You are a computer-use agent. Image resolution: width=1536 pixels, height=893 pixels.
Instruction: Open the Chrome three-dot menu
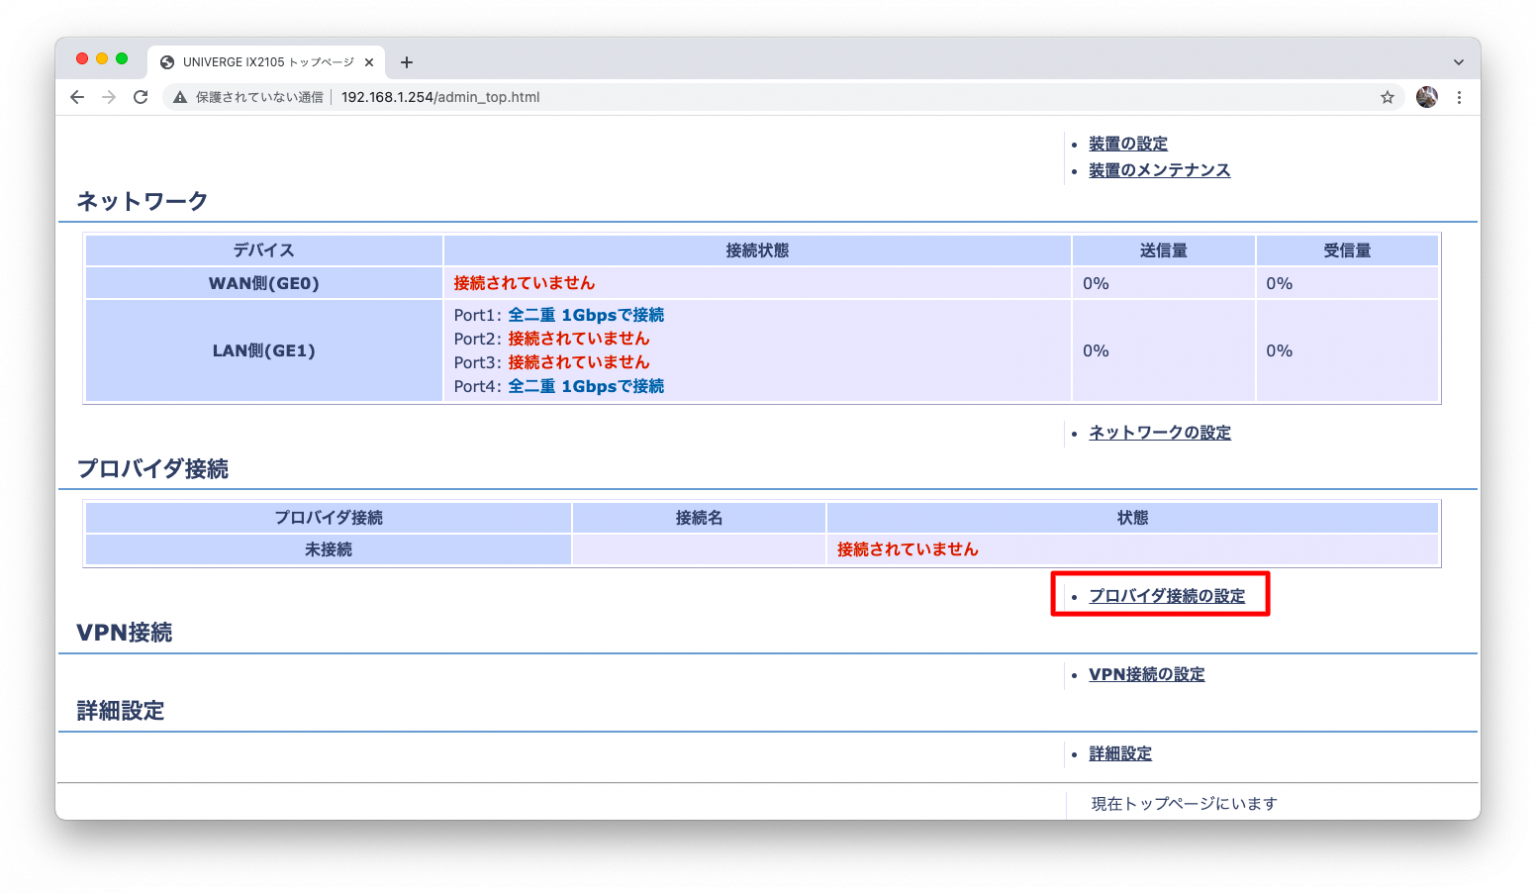coord(1459,97)
